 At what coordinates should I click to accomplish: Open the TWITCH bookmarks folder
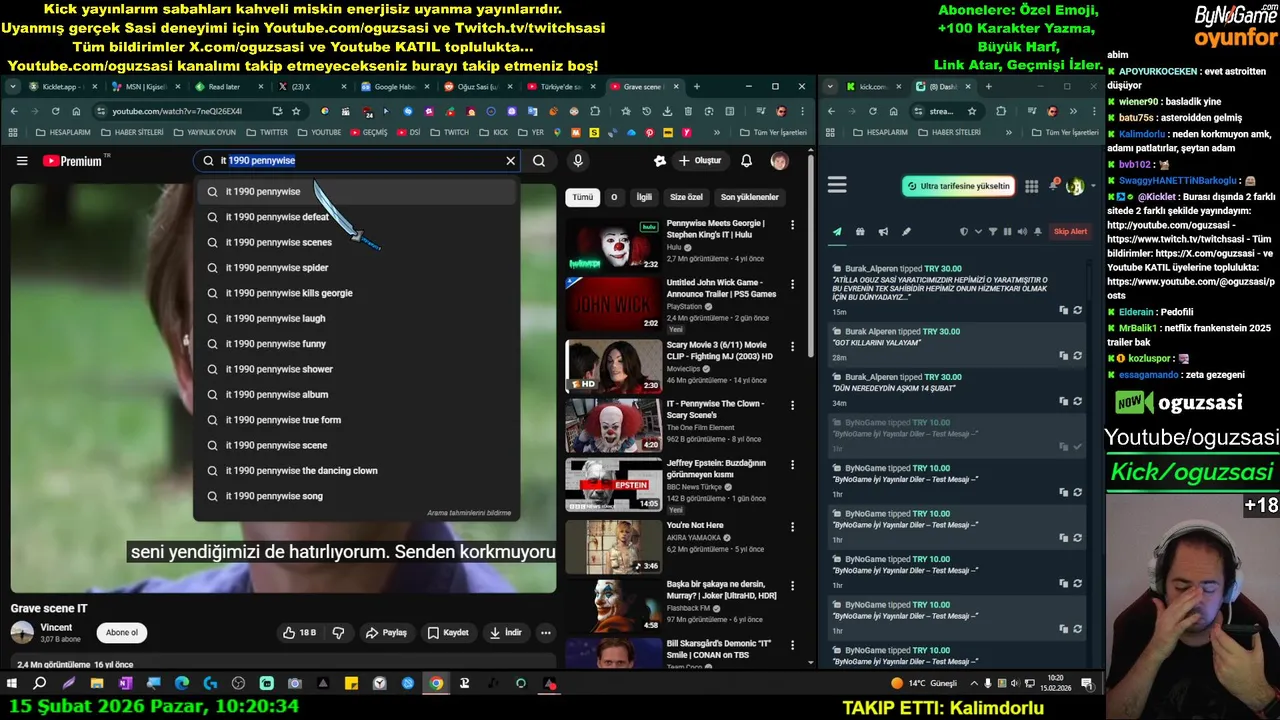click(449, 133)
